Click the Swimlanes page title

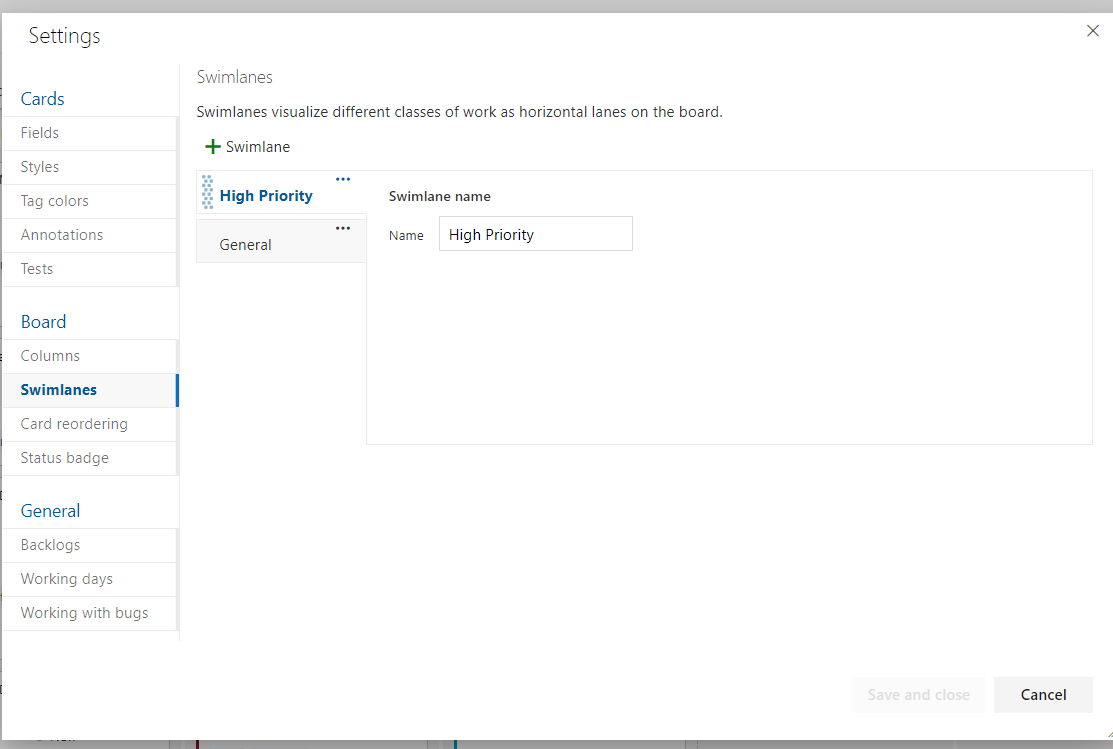tap(234, 77)
